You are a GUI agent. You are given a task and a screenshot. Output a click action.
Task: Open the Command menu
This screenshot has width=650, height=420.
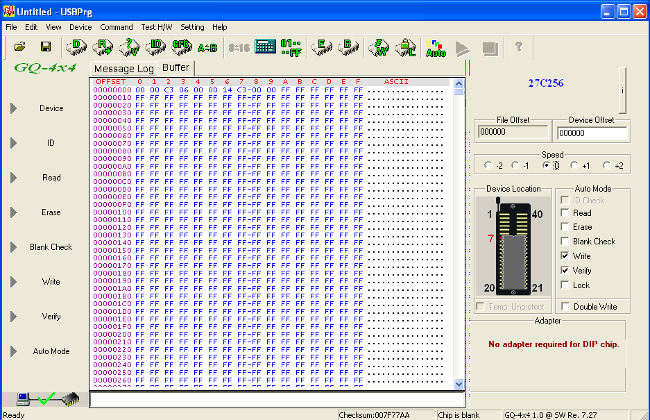click(116, 27)
